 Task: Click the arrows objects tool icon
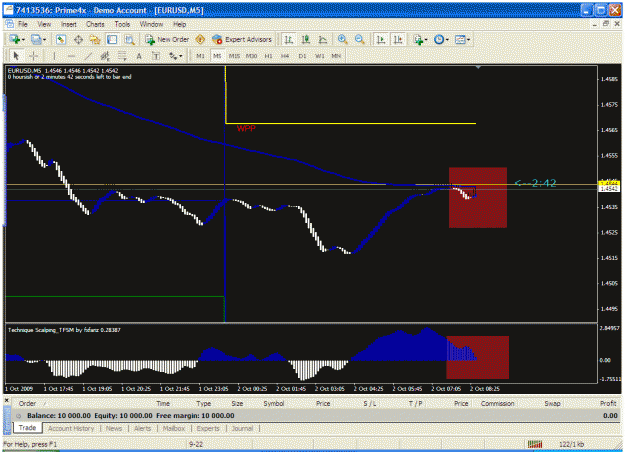point(173,56)
